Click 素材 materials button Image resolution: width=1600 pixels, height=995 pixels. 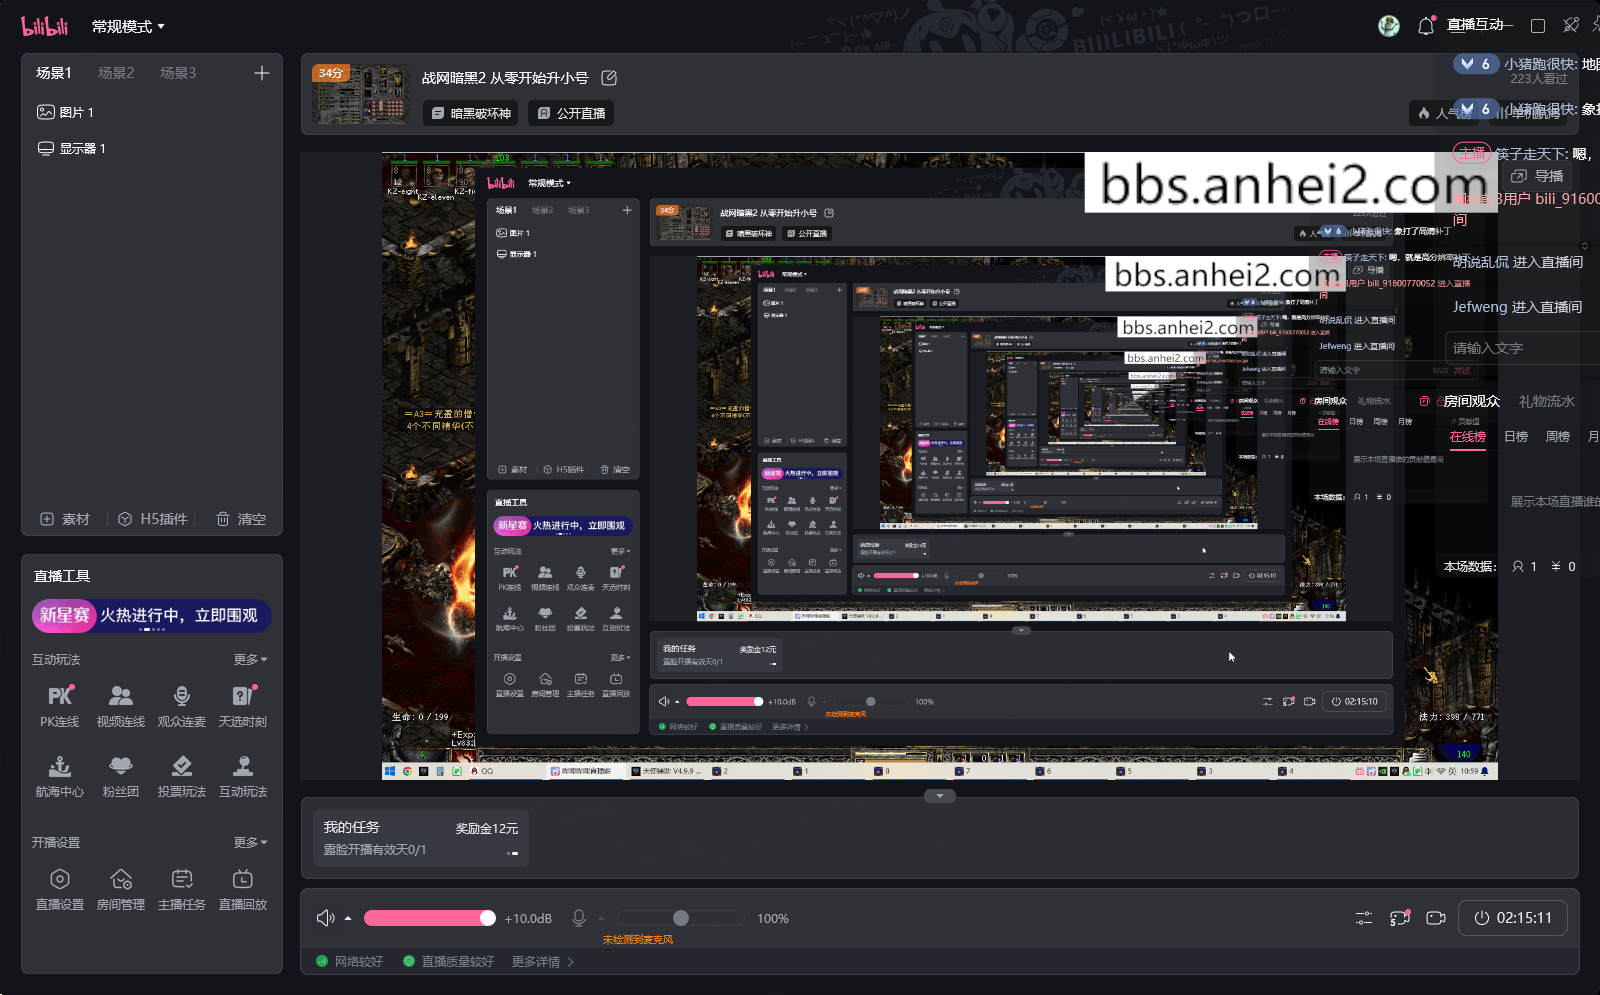(x=65, y=519)
